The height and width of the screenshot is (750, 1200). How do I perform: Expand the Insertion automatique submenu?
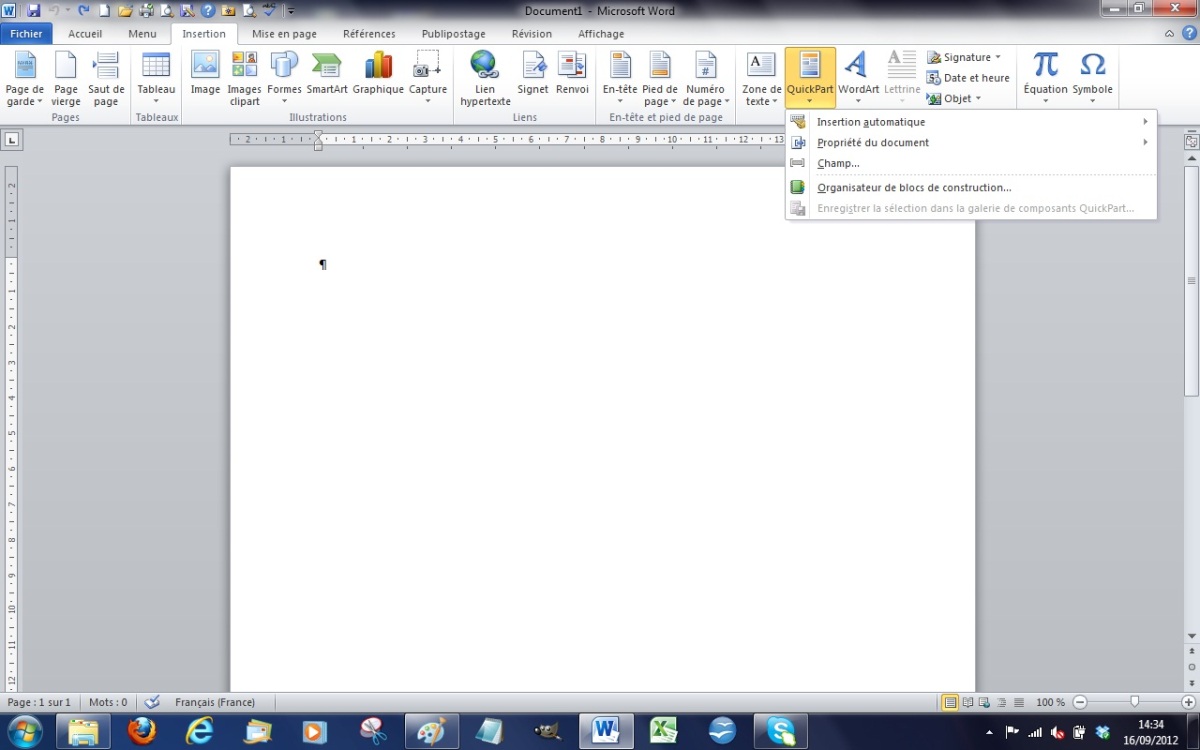971,122
